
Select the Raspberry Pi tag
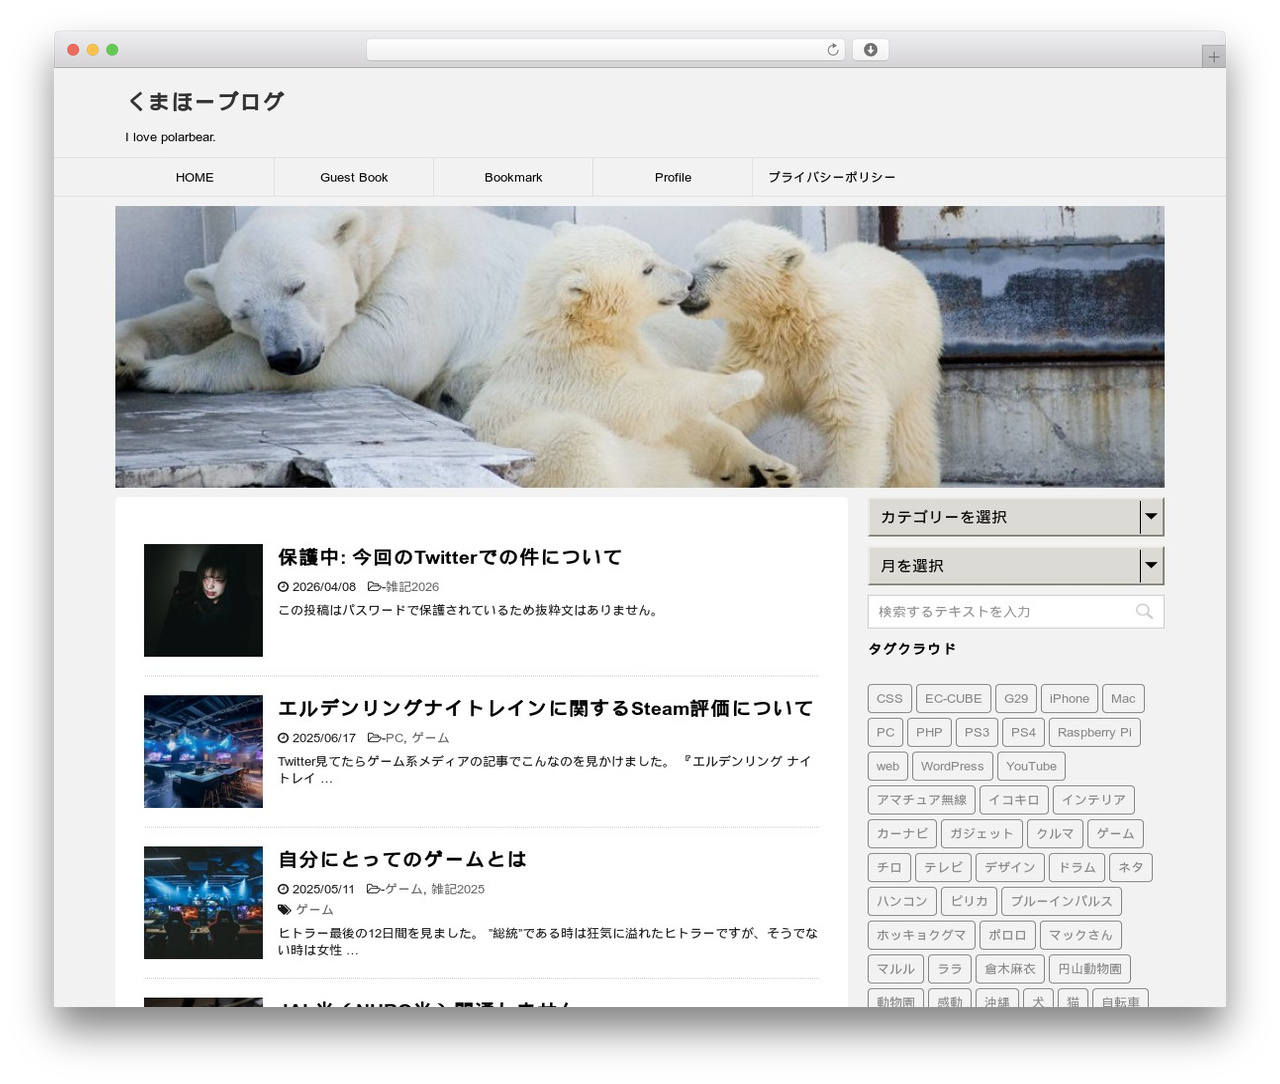(1094, 733)
